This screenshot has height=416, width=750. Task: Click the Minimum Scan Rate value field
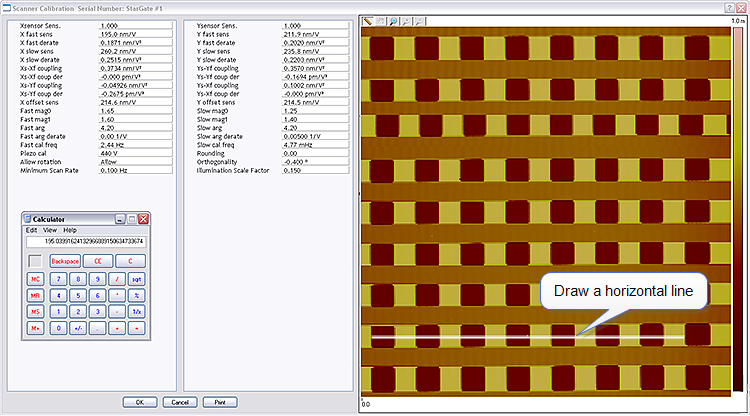pos(136,171)
